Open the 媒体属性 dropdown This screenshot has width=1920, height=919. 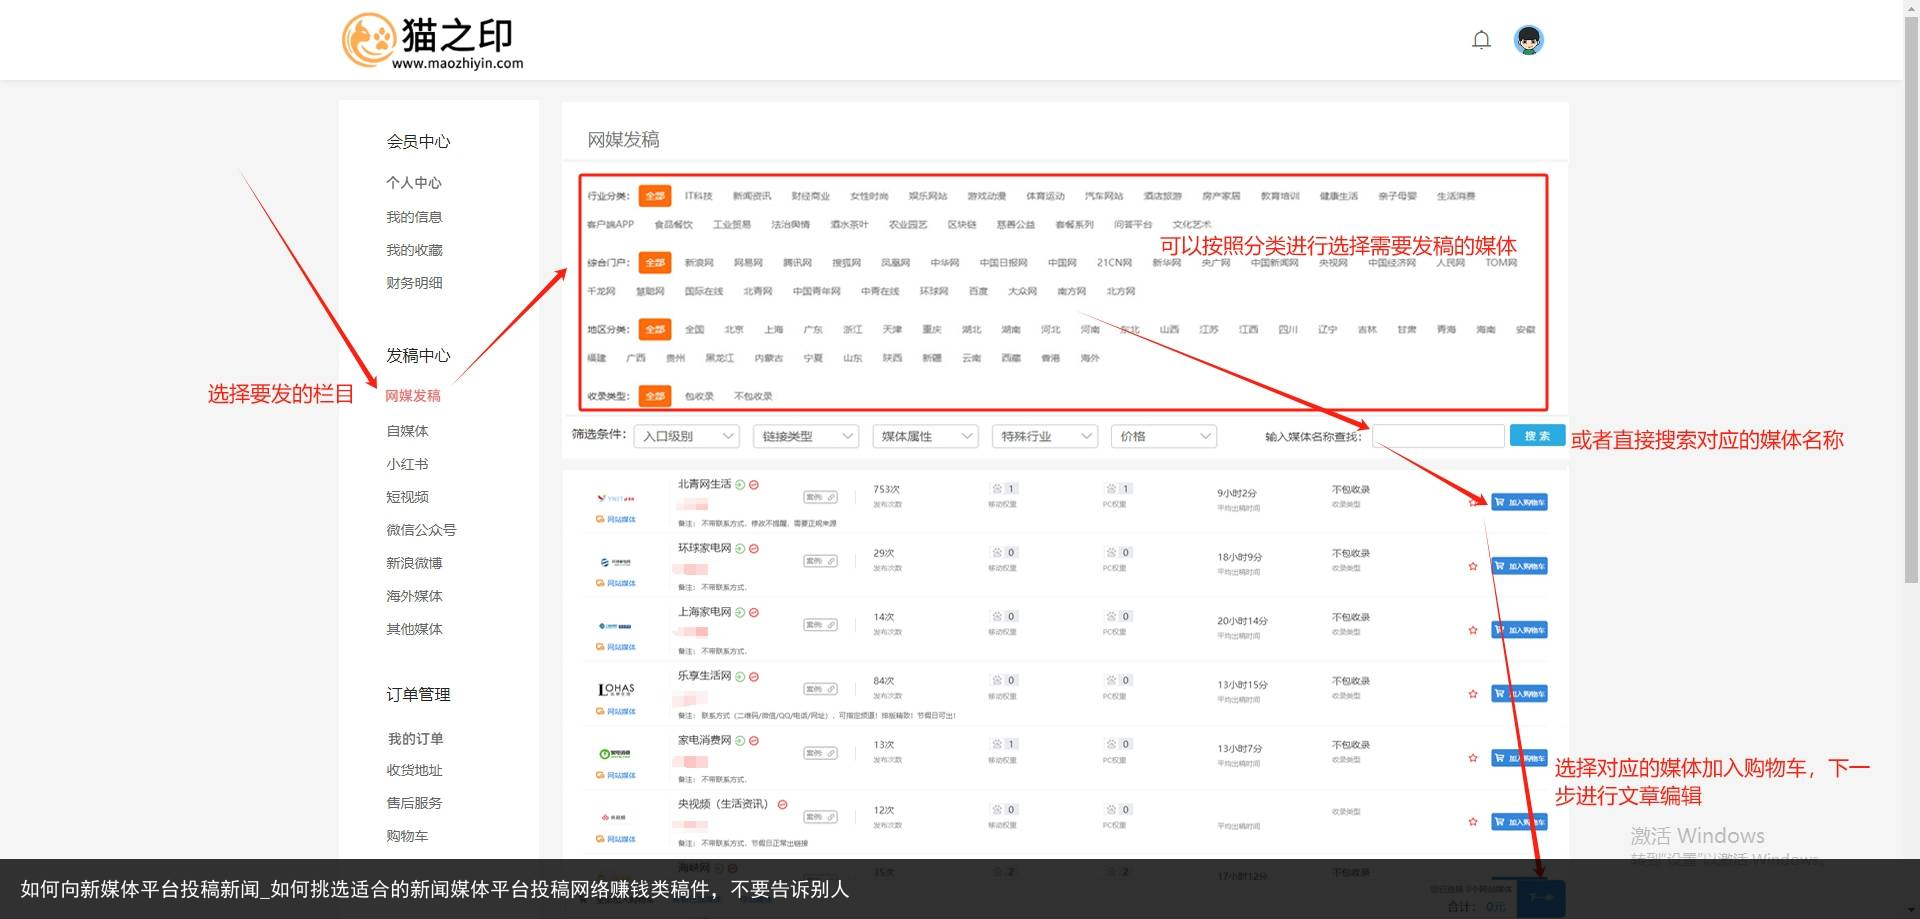tap(925, 436)
